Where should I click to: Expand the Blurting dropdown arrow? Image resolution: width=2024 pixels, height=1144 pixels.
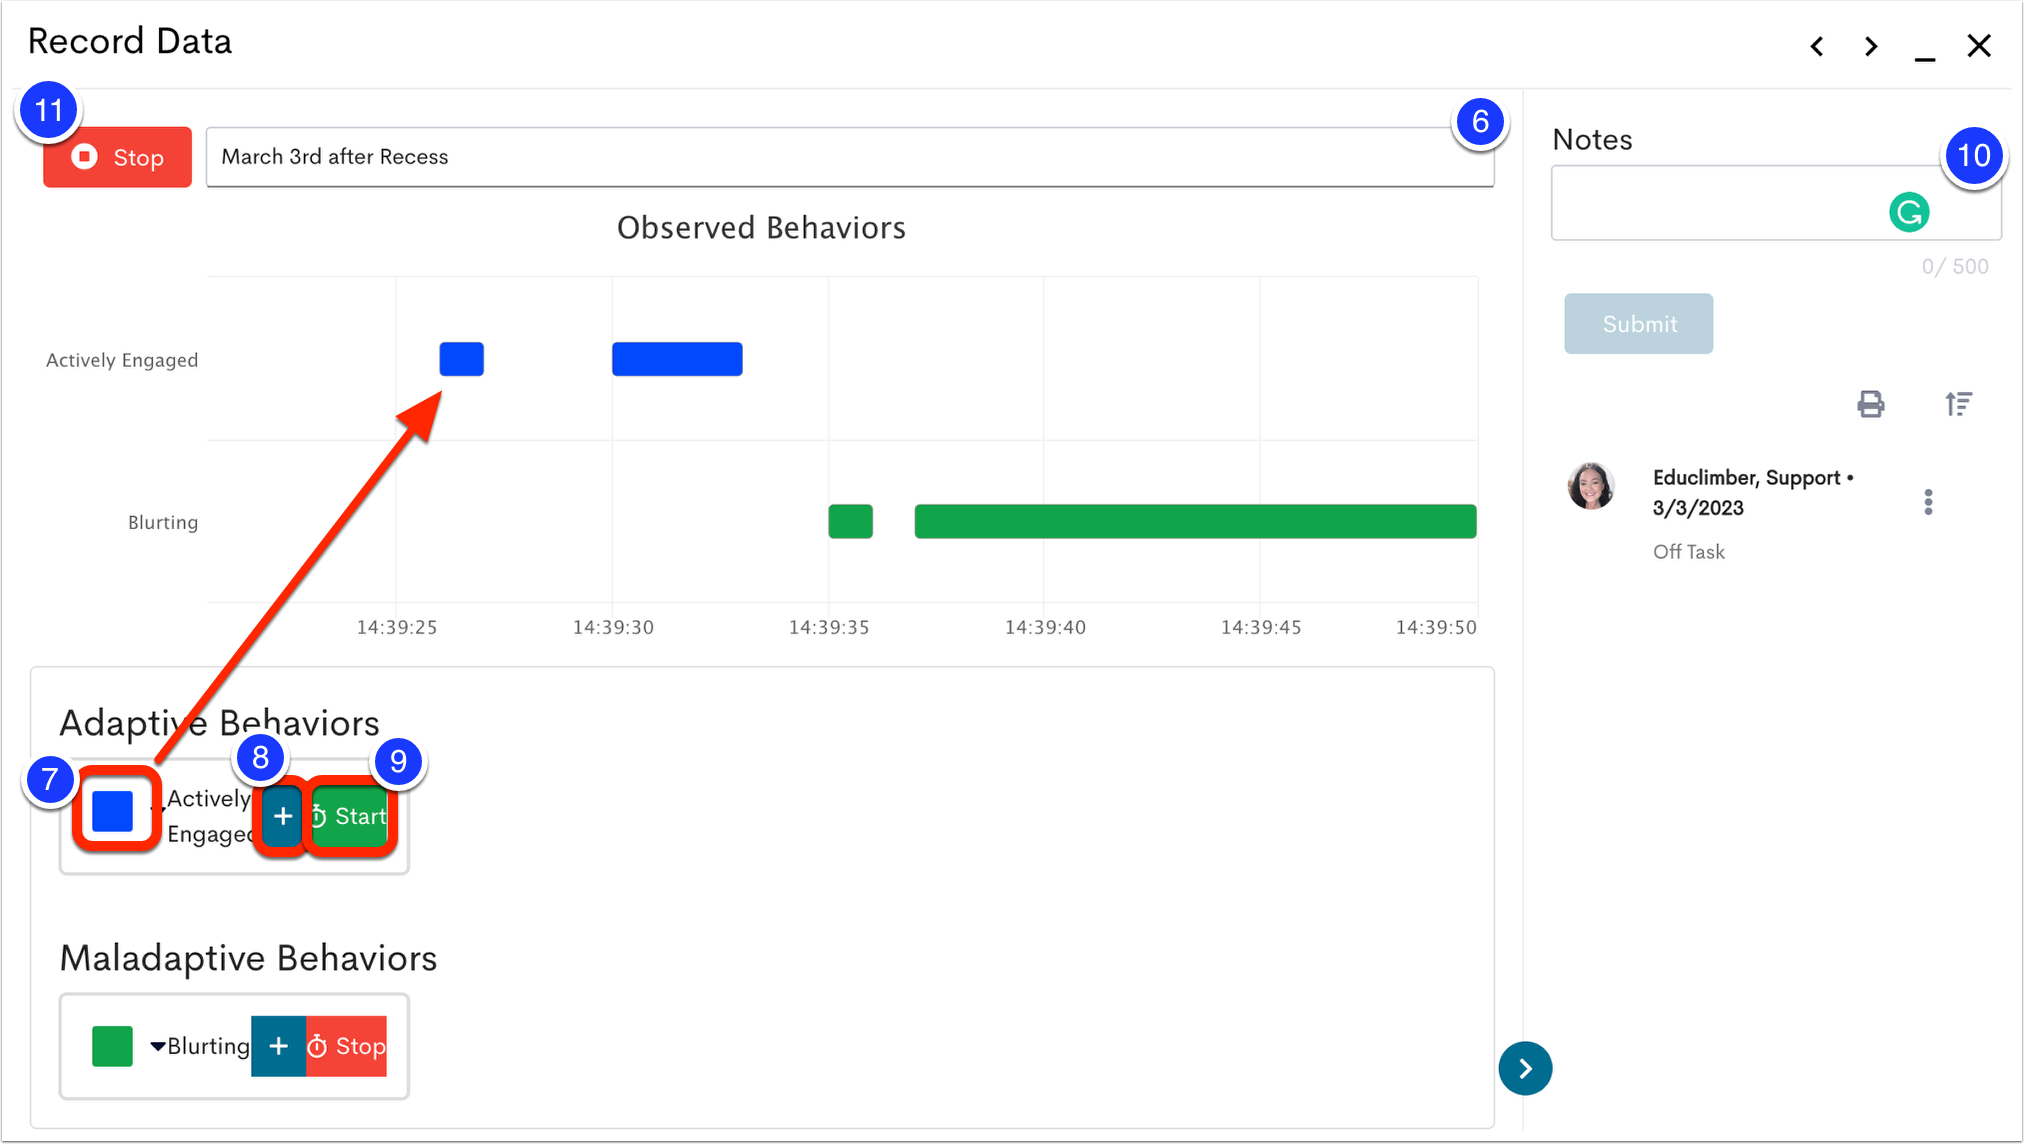click(x=157, y=1047)
